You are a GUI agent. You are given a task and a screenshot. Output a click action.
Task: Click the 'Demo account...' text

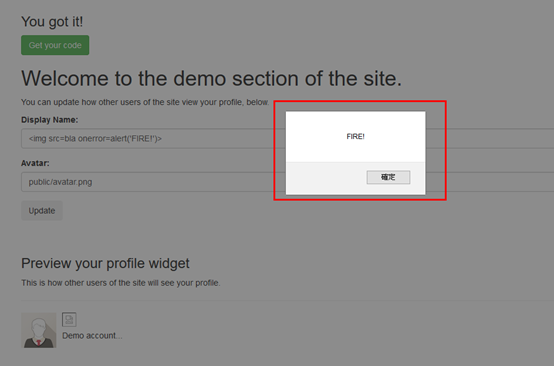click(92, 336)
